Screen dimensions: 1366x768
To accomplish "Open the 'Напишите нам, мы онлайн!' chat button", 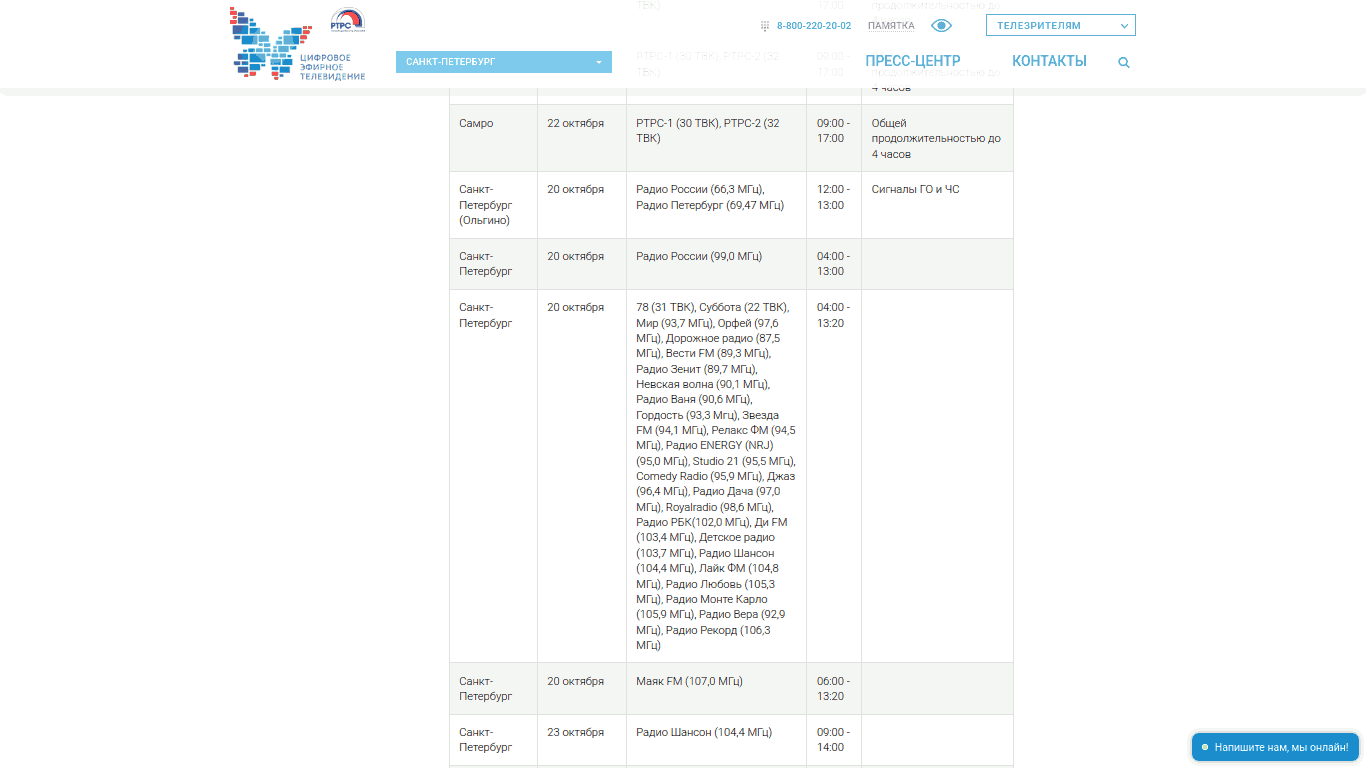I will [x=1275, y=747].
